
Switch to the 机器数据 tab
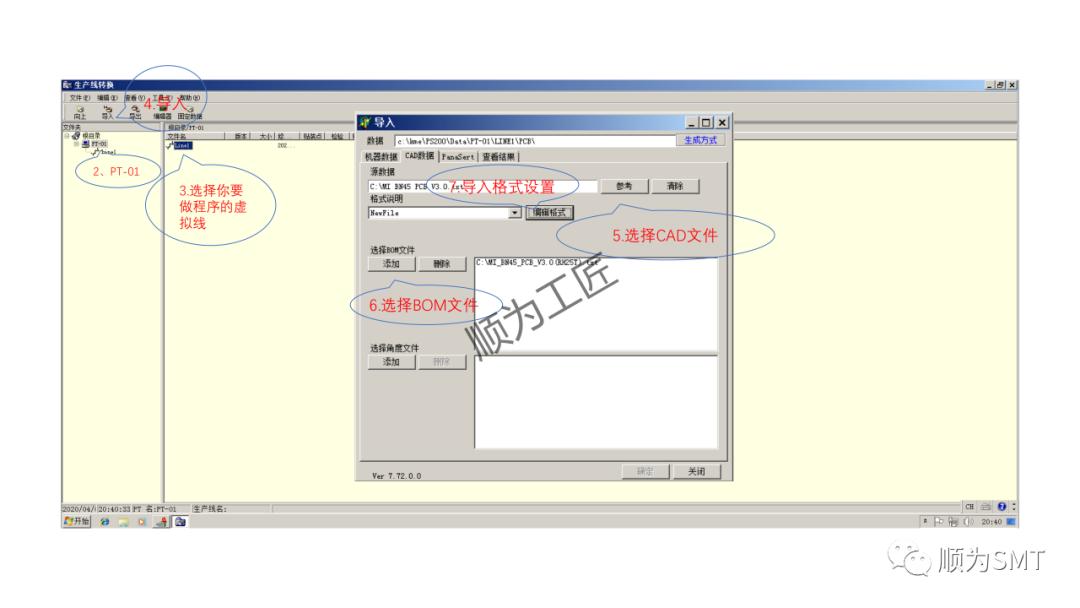[381, 157]
